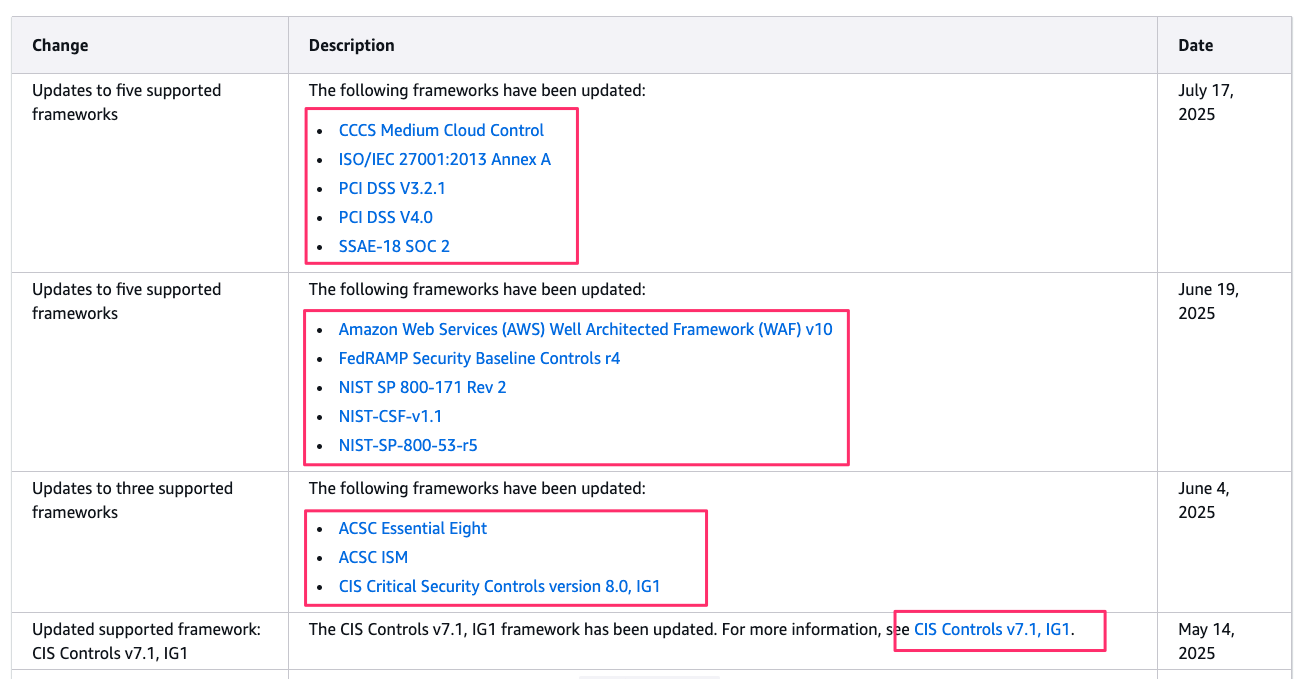Select the May 14, 2025 date cell

(x=1224, y=641)
